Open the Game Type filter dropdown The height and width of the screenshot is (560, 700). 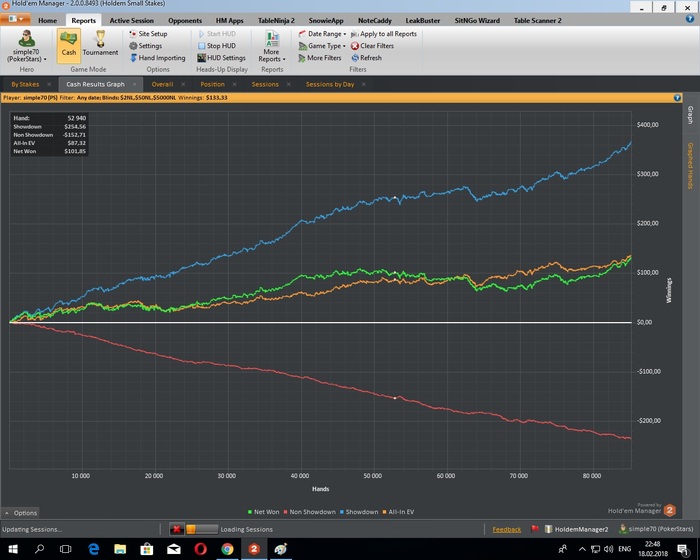pos(322,46)
